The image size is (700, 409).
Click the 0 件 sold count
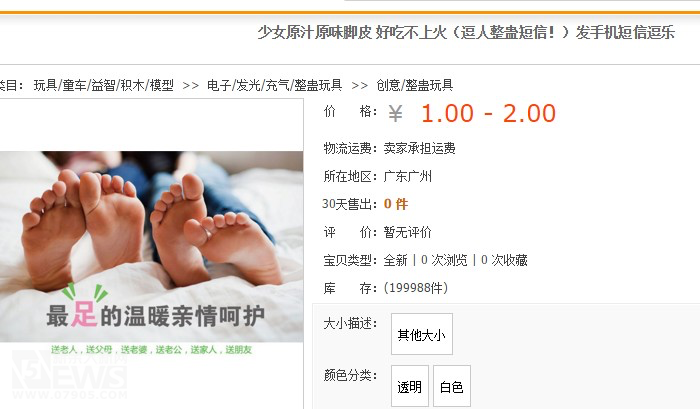pyautogui.click(x=396, y=204)
